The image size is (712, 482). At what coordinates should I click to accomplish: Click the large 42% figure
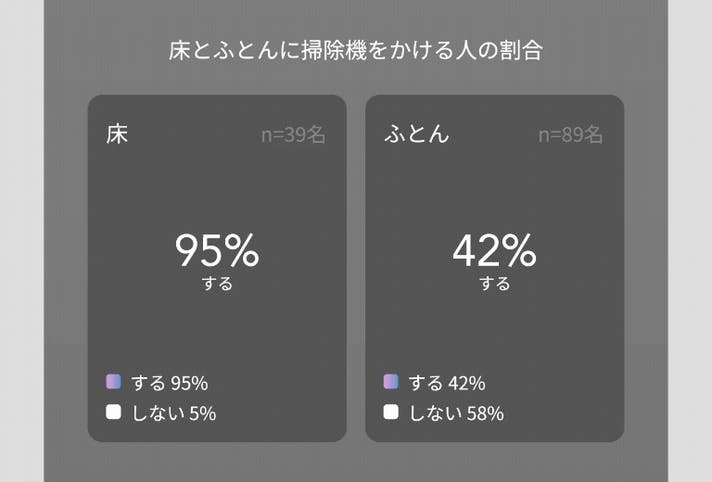(494, 250)
